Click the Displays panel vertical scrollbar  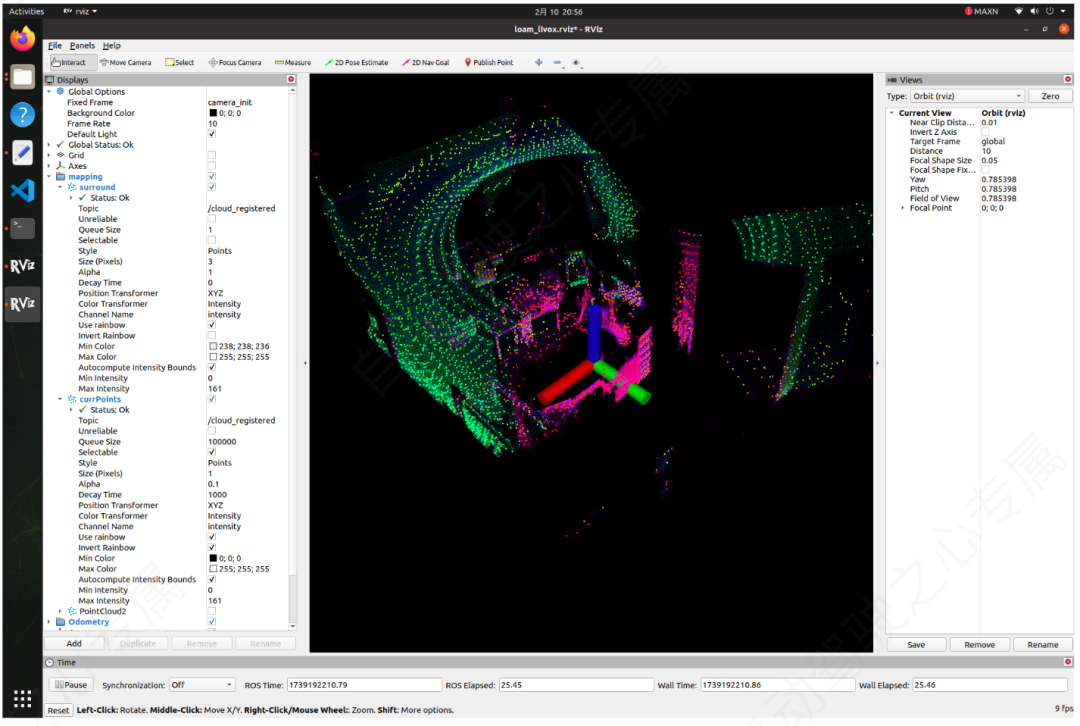(x=293, y=358)
